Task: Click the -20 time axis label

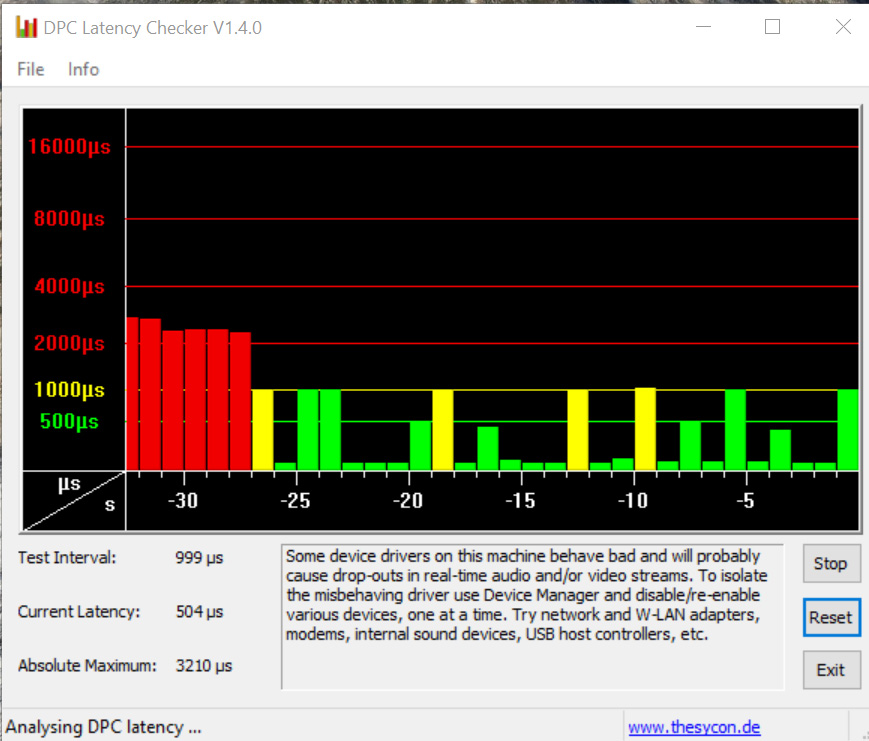Action: click(408, 501)
